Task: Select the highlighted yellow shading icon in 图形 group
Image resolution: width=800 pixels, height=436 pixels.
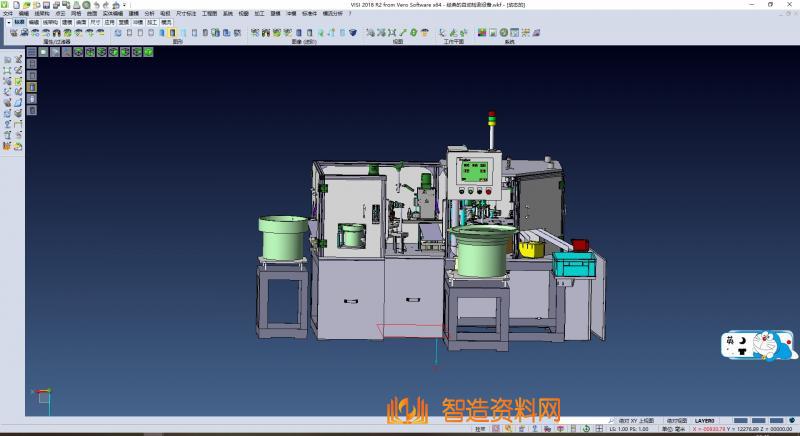Action: [x=172, y=33]
